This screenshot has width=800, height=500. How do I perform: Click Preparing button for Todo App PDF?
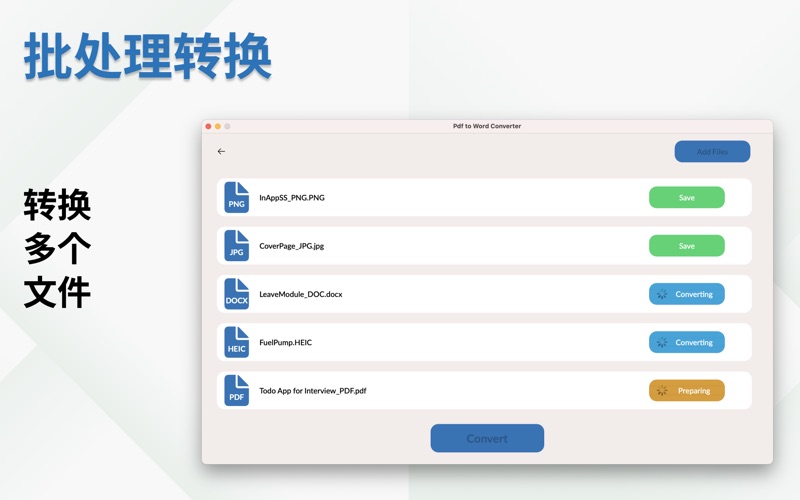[x=687, y=391]
